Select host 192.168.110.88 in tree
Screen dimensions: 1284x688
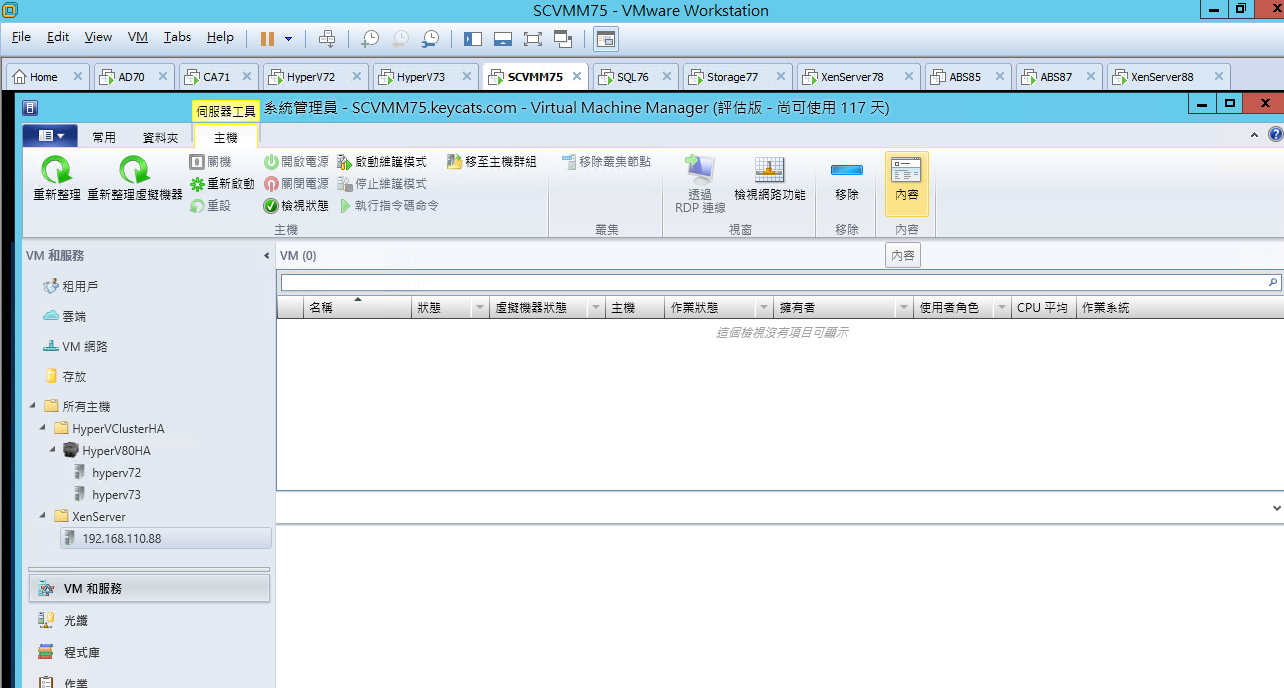pyautogui.click(x=165, y=538)
